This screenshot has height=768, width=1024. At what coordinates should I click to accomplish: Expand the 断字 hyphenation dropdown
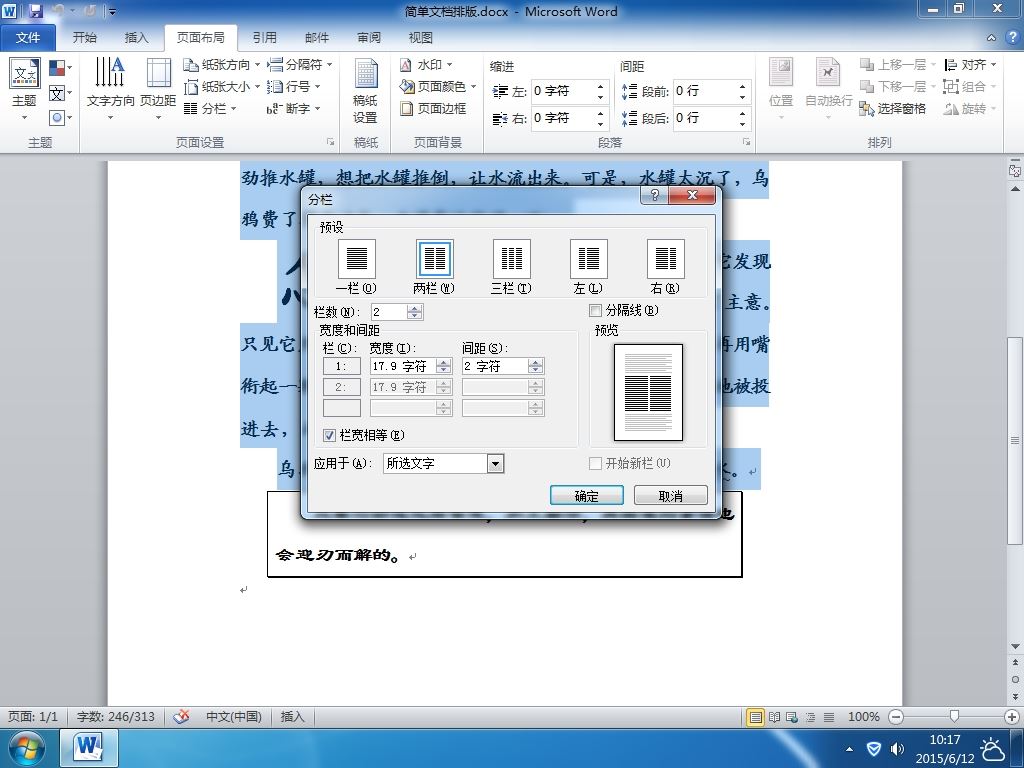318,108
